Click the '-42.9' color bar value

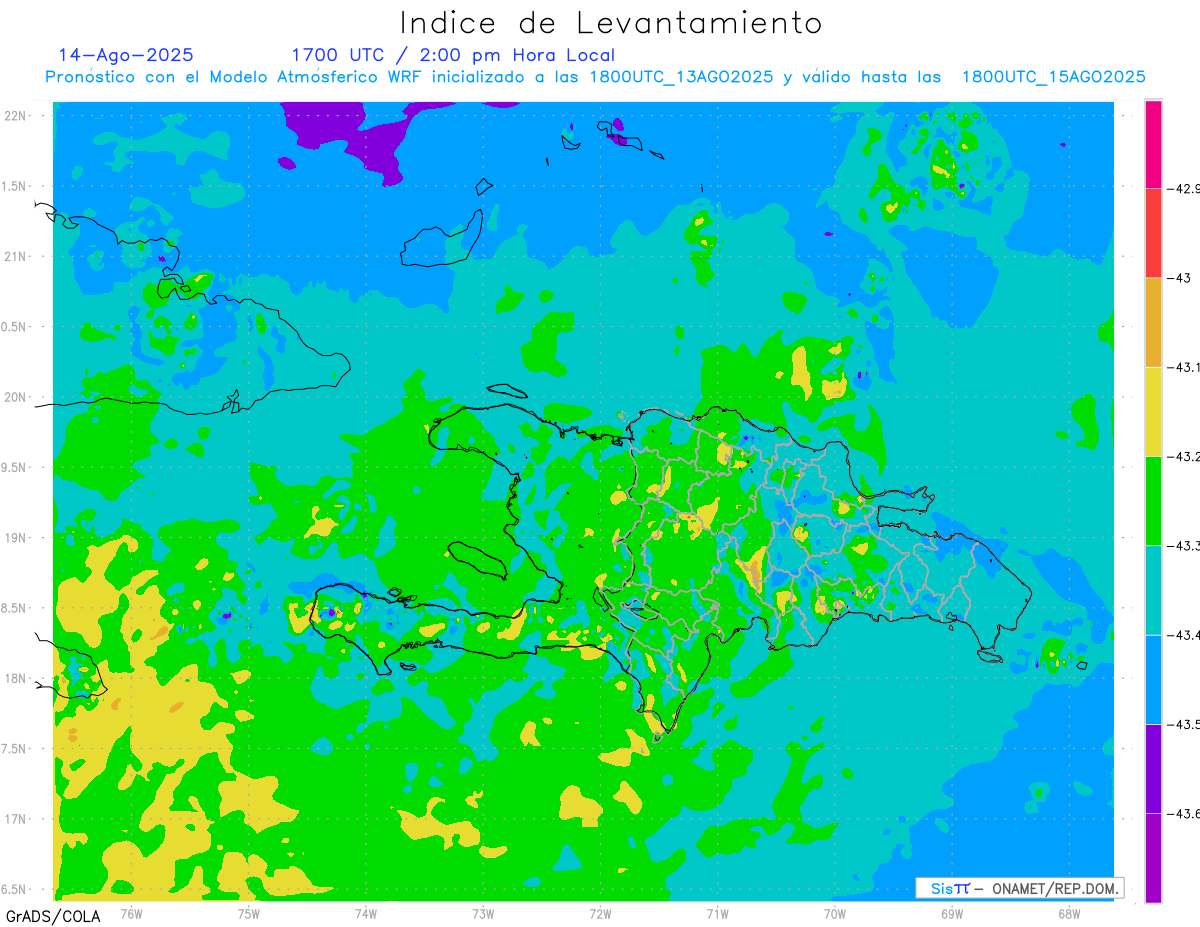click(1185, 188)
